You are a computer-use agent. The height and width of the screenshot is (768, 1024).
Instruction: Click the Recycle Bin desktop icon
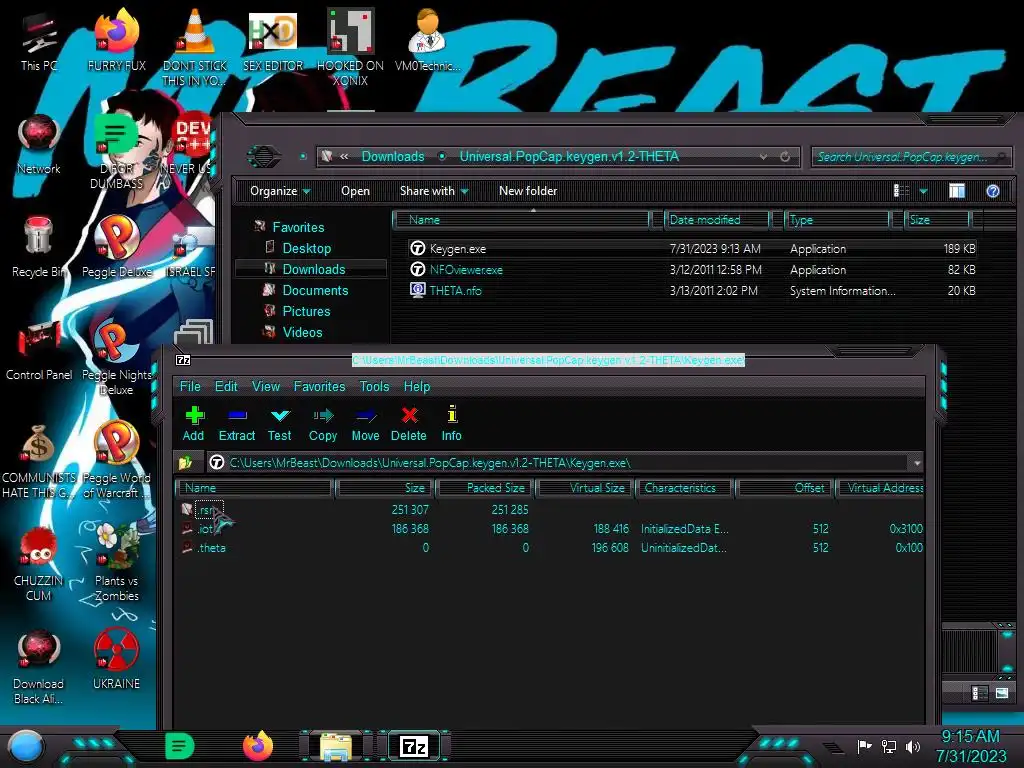38,236
